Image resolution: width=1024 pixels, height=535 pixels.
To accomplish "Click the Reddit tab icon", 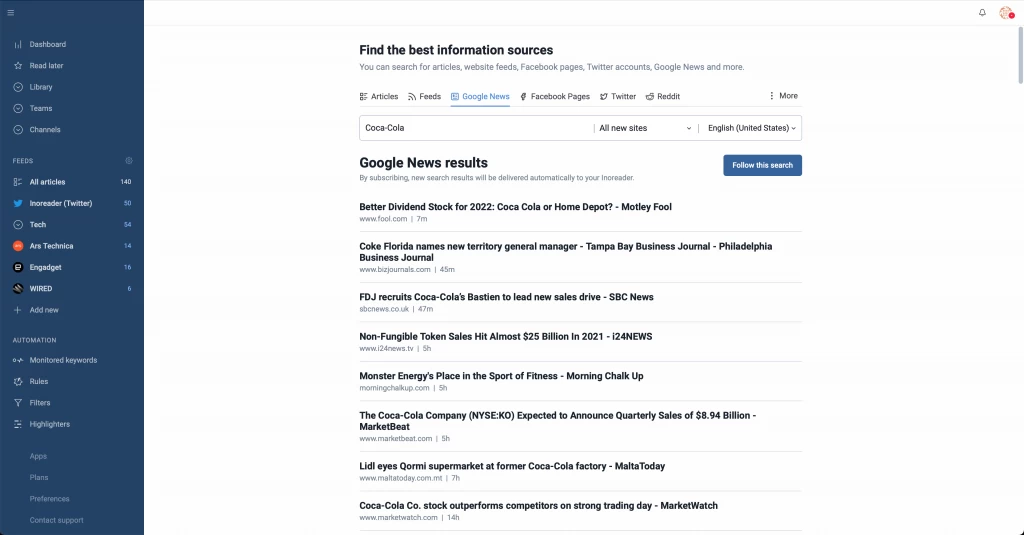I will (x=650, y=97).
